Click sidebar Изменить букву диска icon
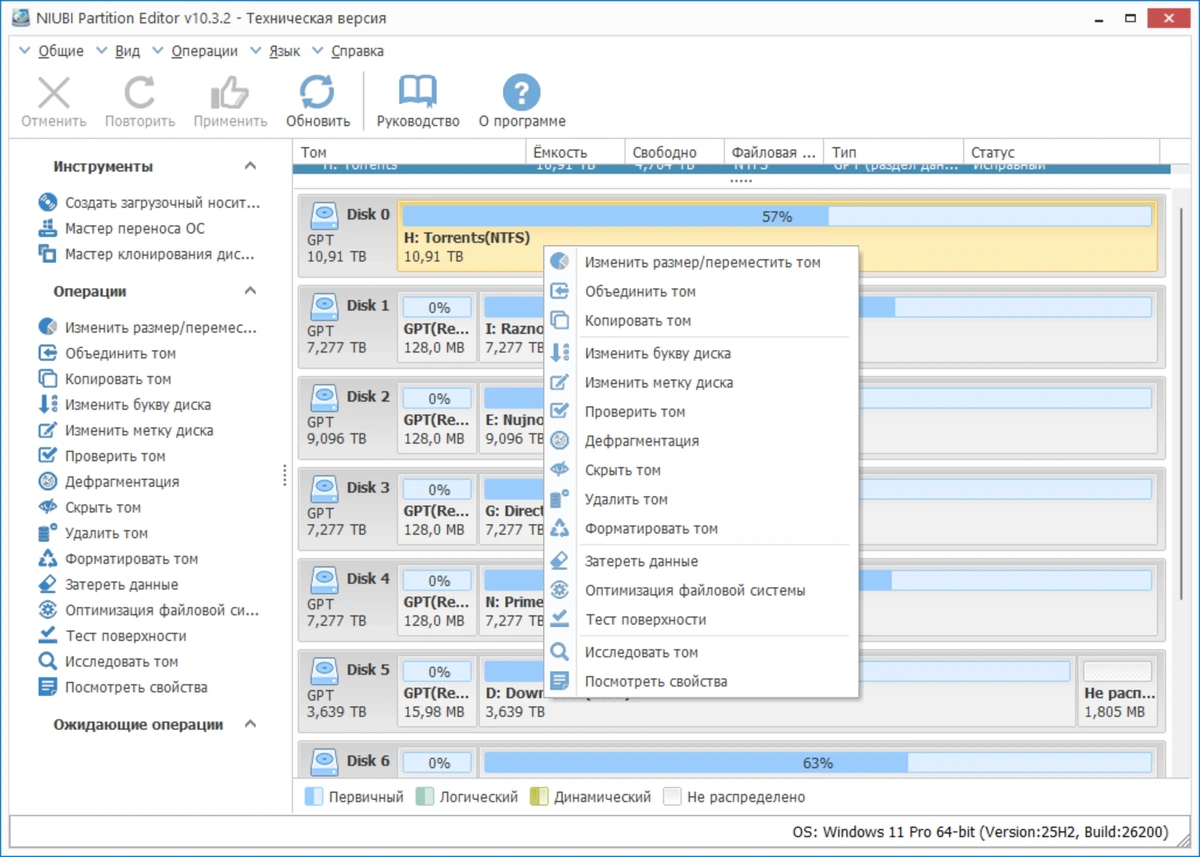This screenshot has width=1200, height=857. click(47, 404)
